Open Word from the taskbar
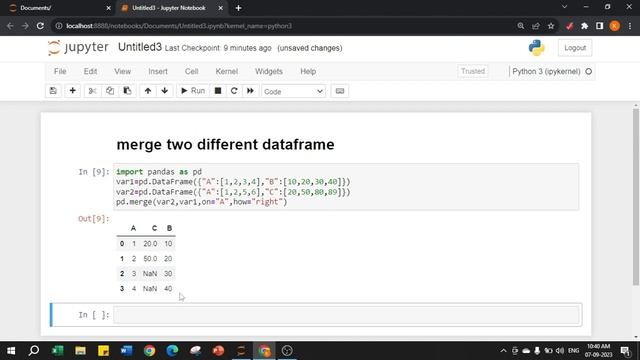The height and width of the screenshot is (360, 640). (x=127, y=351)
